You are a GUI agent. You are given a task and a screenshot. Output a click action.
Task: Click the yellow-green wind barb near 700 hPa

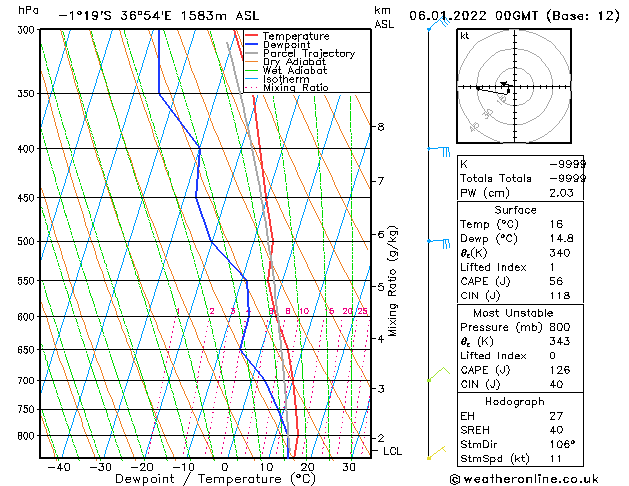(437, 374)
